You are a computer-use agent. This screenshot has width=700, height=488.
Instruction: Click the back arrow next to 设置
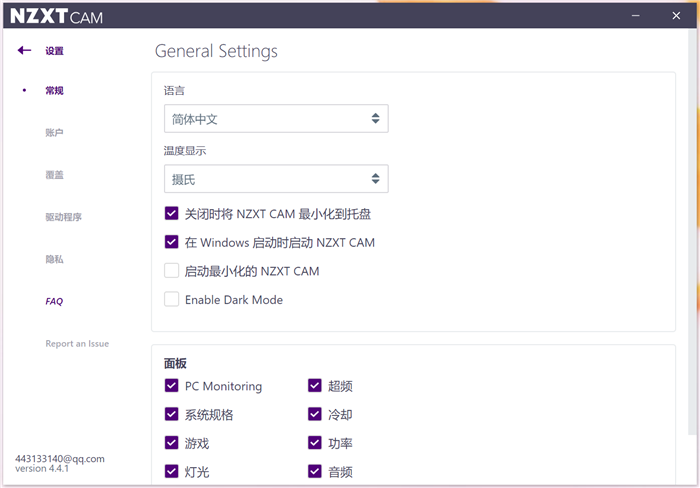click(25, 51)
